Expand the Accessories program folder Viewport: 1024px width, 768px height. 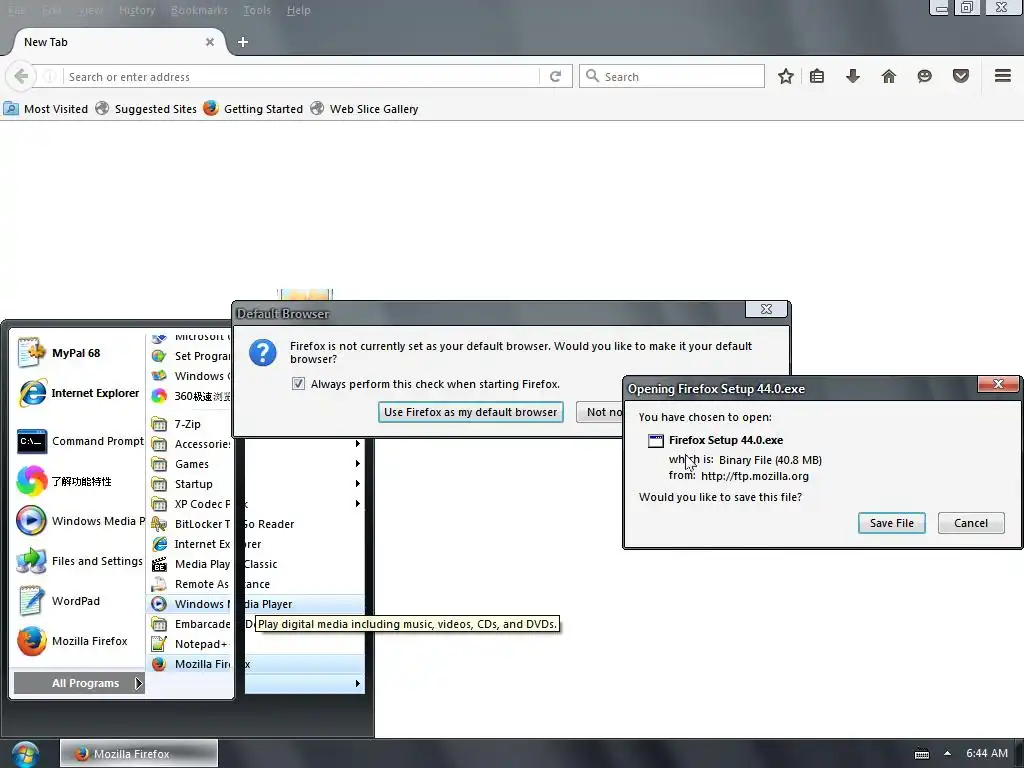click(190, 444)
